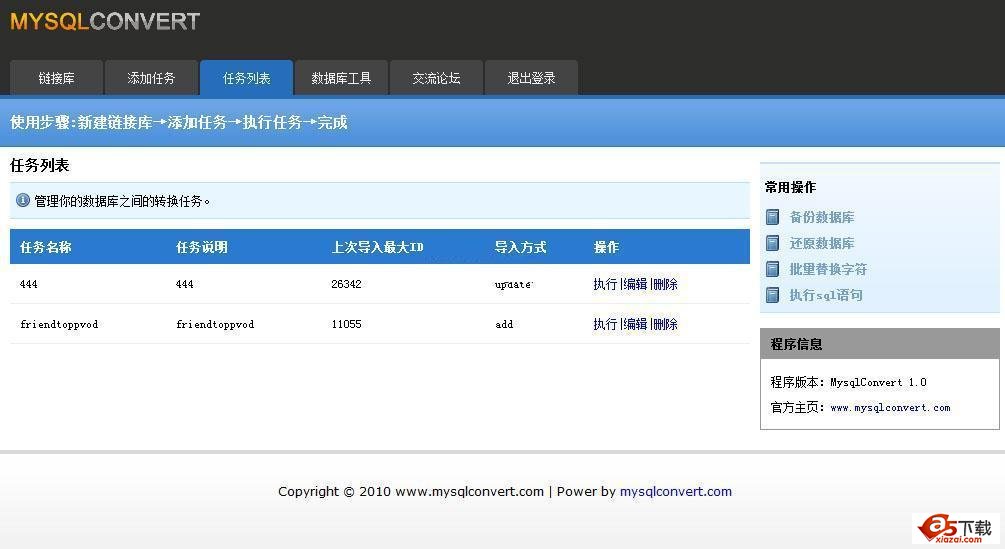The width and height of the screenshot is (1005, 549).
Task: Click the 任务说明 column header
Action: [202, 247]
